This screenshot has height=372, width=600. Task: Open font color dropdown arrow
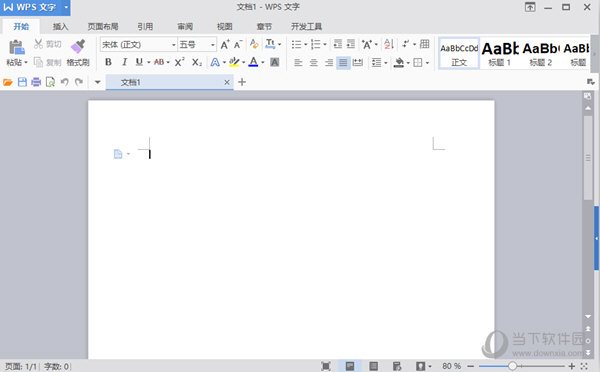[x=263, y=62]
